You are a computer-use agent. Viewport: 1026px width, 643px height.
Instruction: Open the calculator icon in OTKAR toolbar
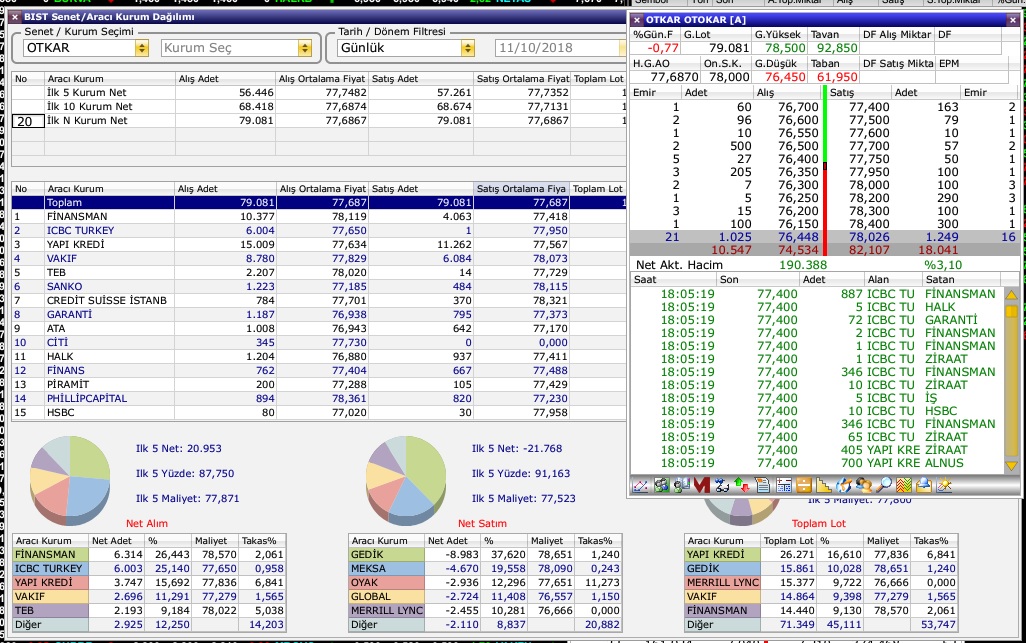[784, 485]
